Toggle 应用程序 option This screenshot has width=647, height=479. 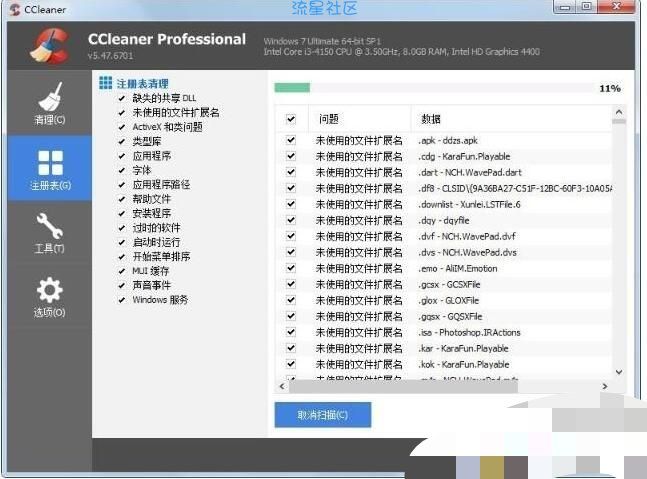(122, 156)
